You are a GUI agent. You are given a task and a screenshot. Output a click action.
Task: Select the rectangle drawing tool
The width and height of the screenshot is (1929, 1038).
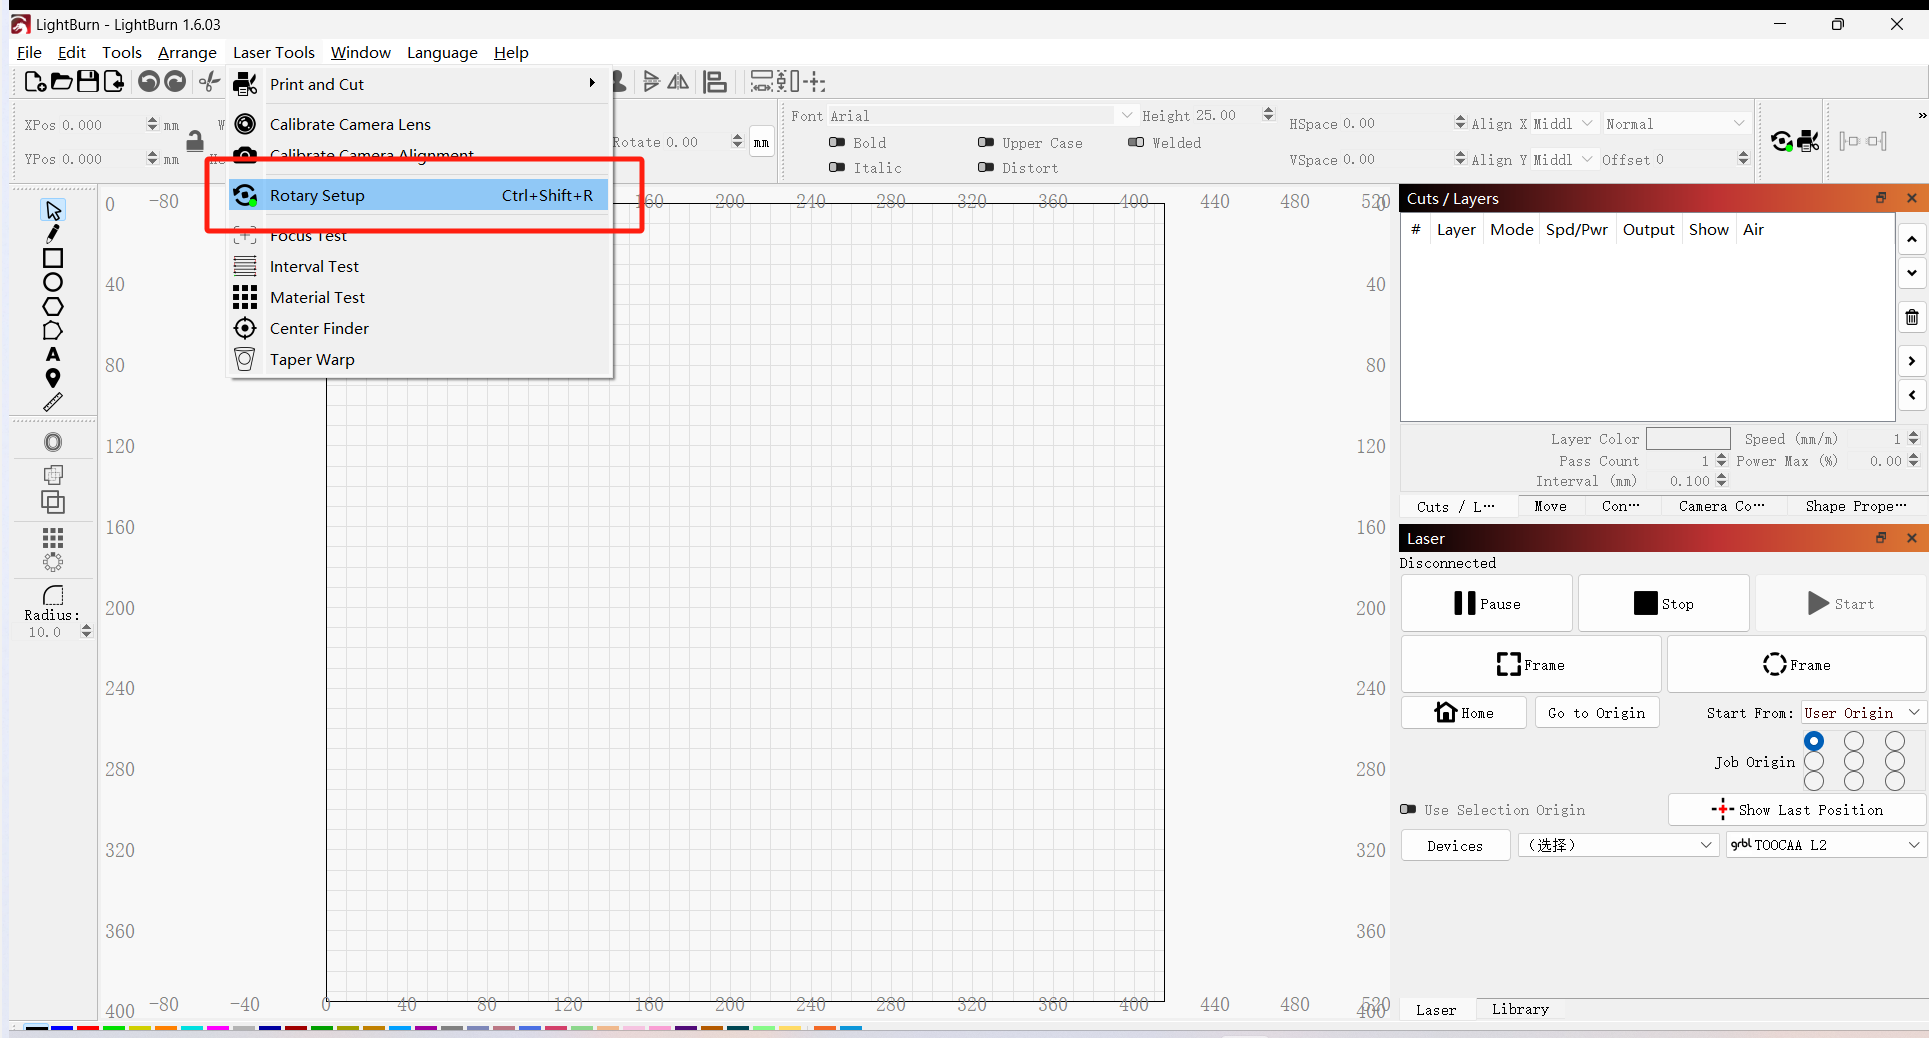[x=53, y=258]
